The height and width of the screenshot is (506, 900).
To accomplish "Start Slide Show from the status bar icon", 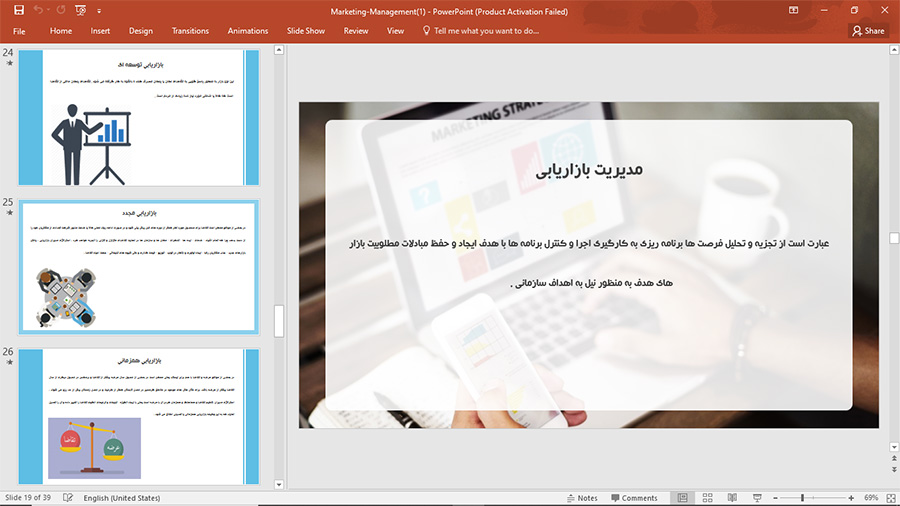I will [757, 497].
